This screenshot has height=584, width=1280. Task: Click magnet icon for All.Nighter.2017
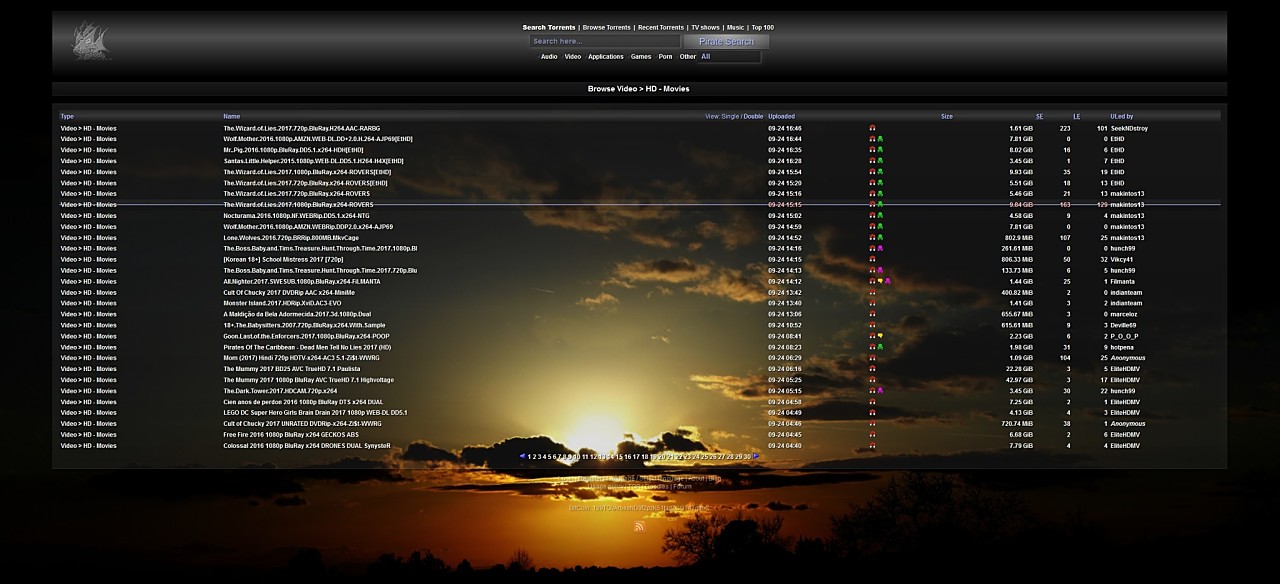click(872, 282)
